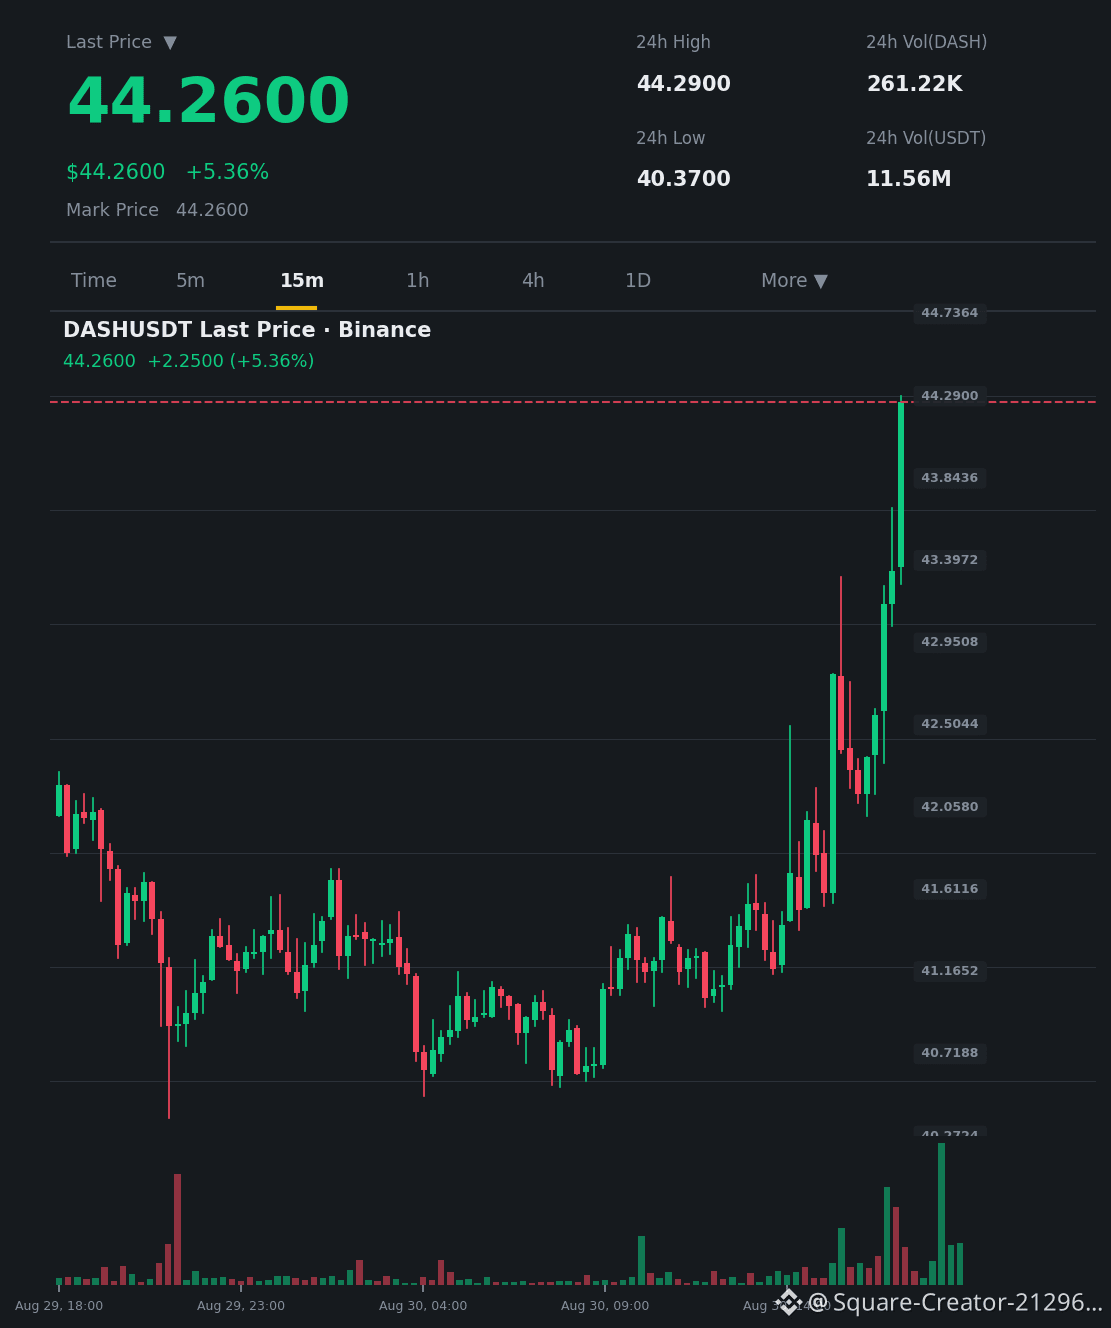Click the 43.8436 price axis label
The image size is (1111, 1328).
pos(950,478)
